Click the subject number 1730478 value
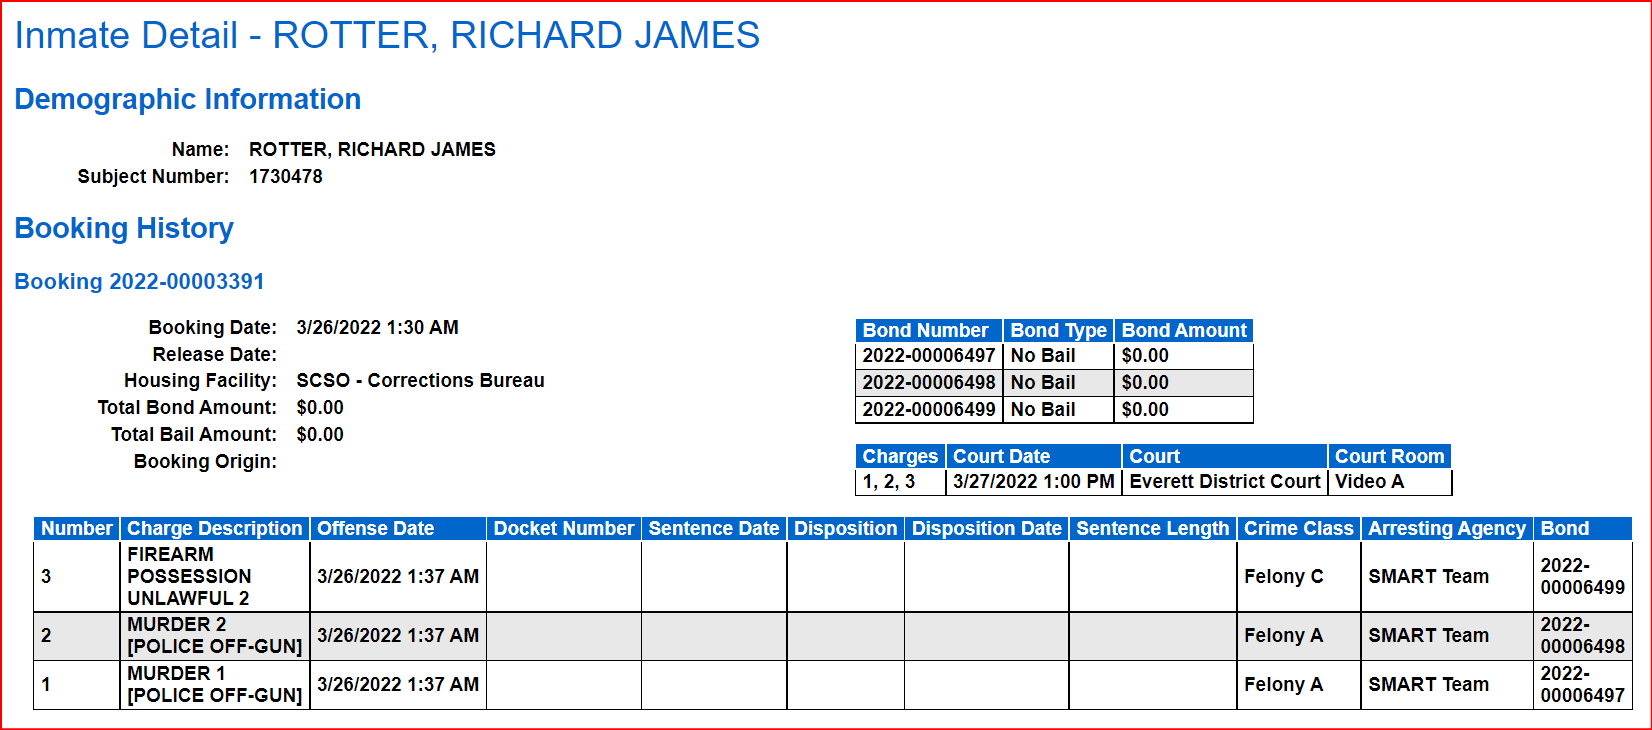The width and height of the screenshot is (1652, 730). tap(286, 177)
